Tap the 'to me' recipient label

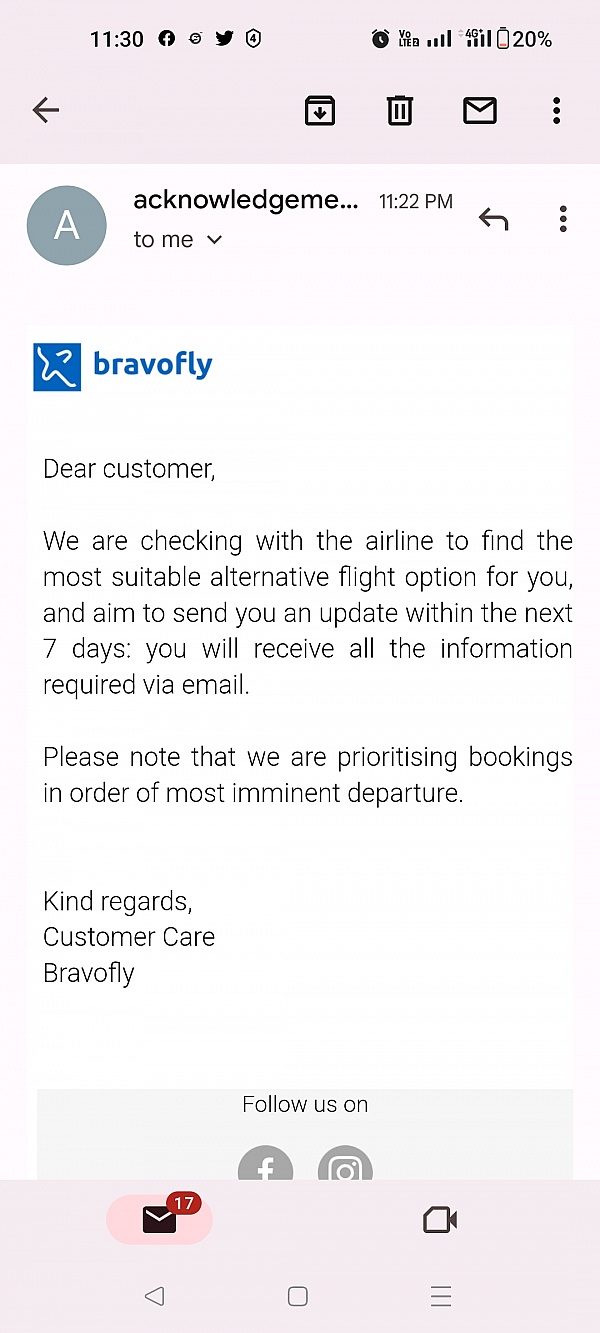(x=164, y=240)
